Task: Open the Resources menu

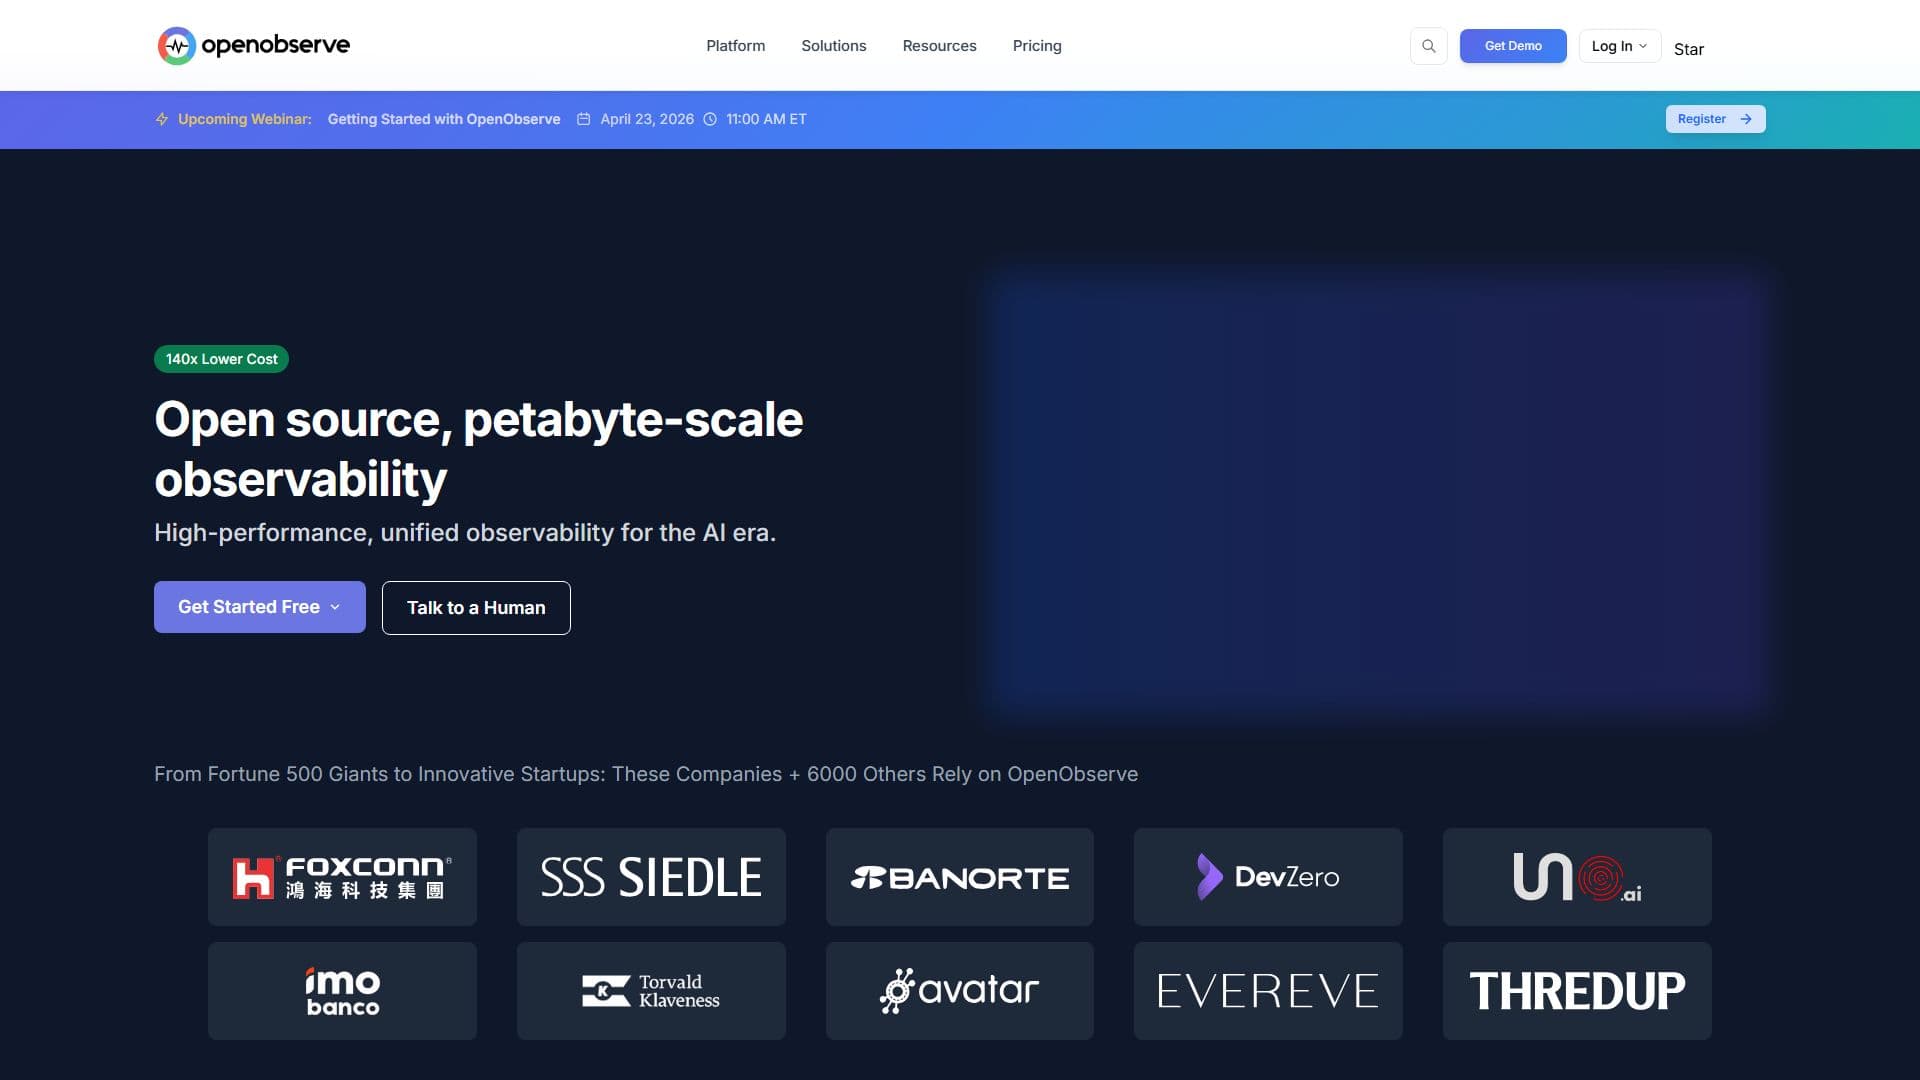Action: [x=939, y=46]
